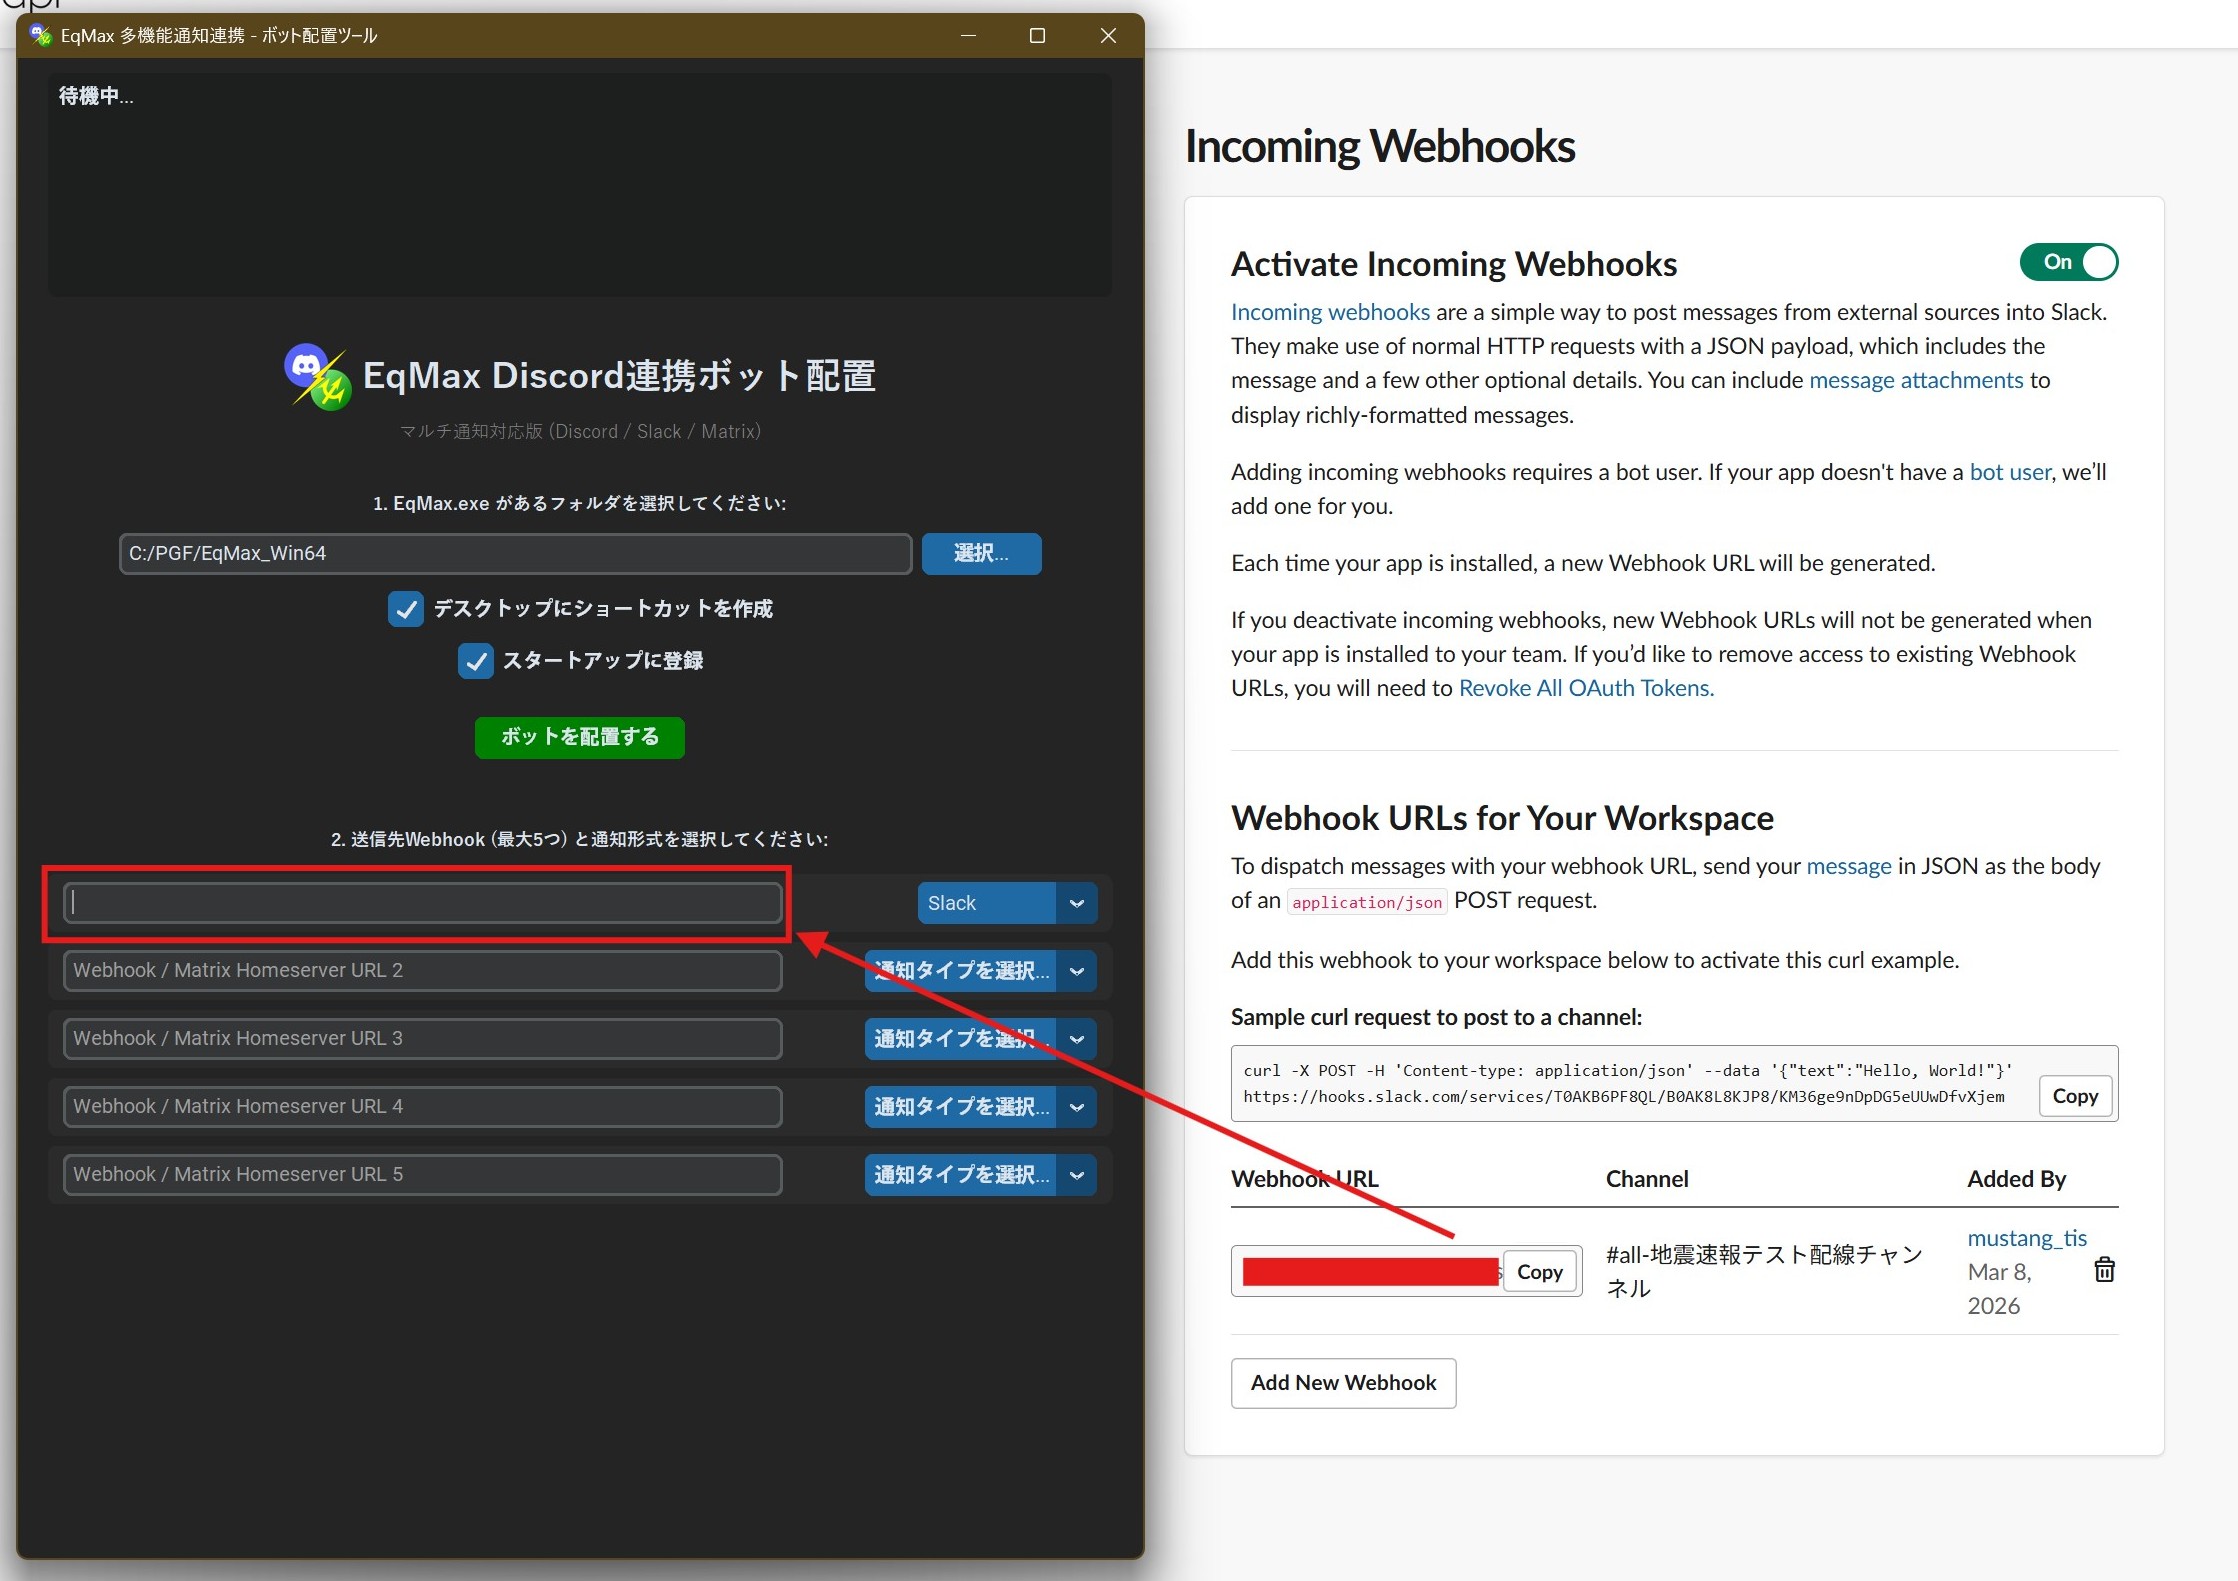
Task: Uncheck デスクトップにショートカットを作成 checkbox
Action: (x=405, y=608)
